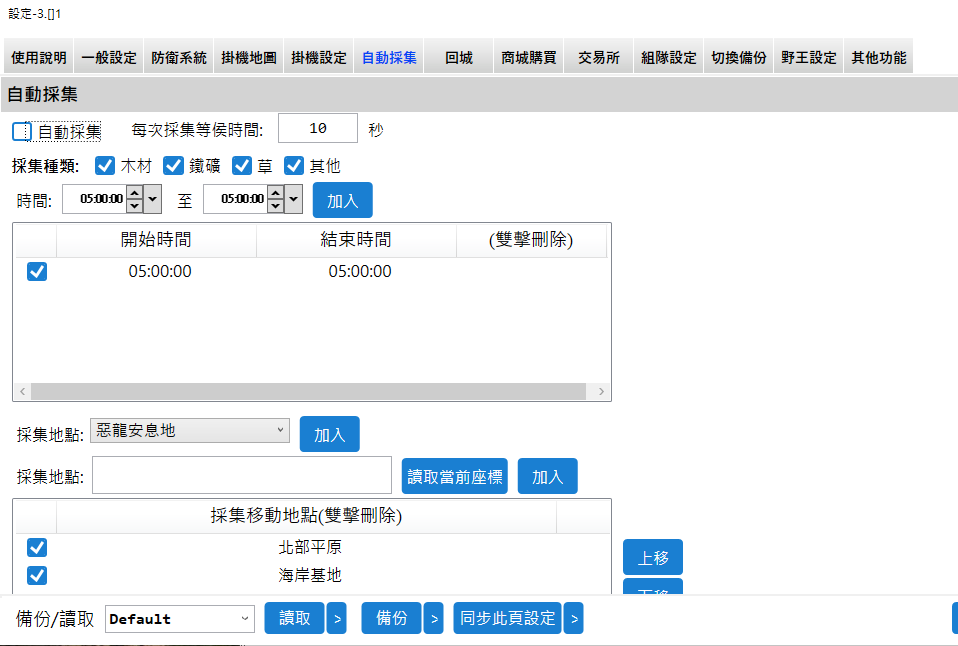The width and height of the screenshot is (958, 646).
Task: Click the arrow next to 讀取 button
Action: click(x=337, y=619)
